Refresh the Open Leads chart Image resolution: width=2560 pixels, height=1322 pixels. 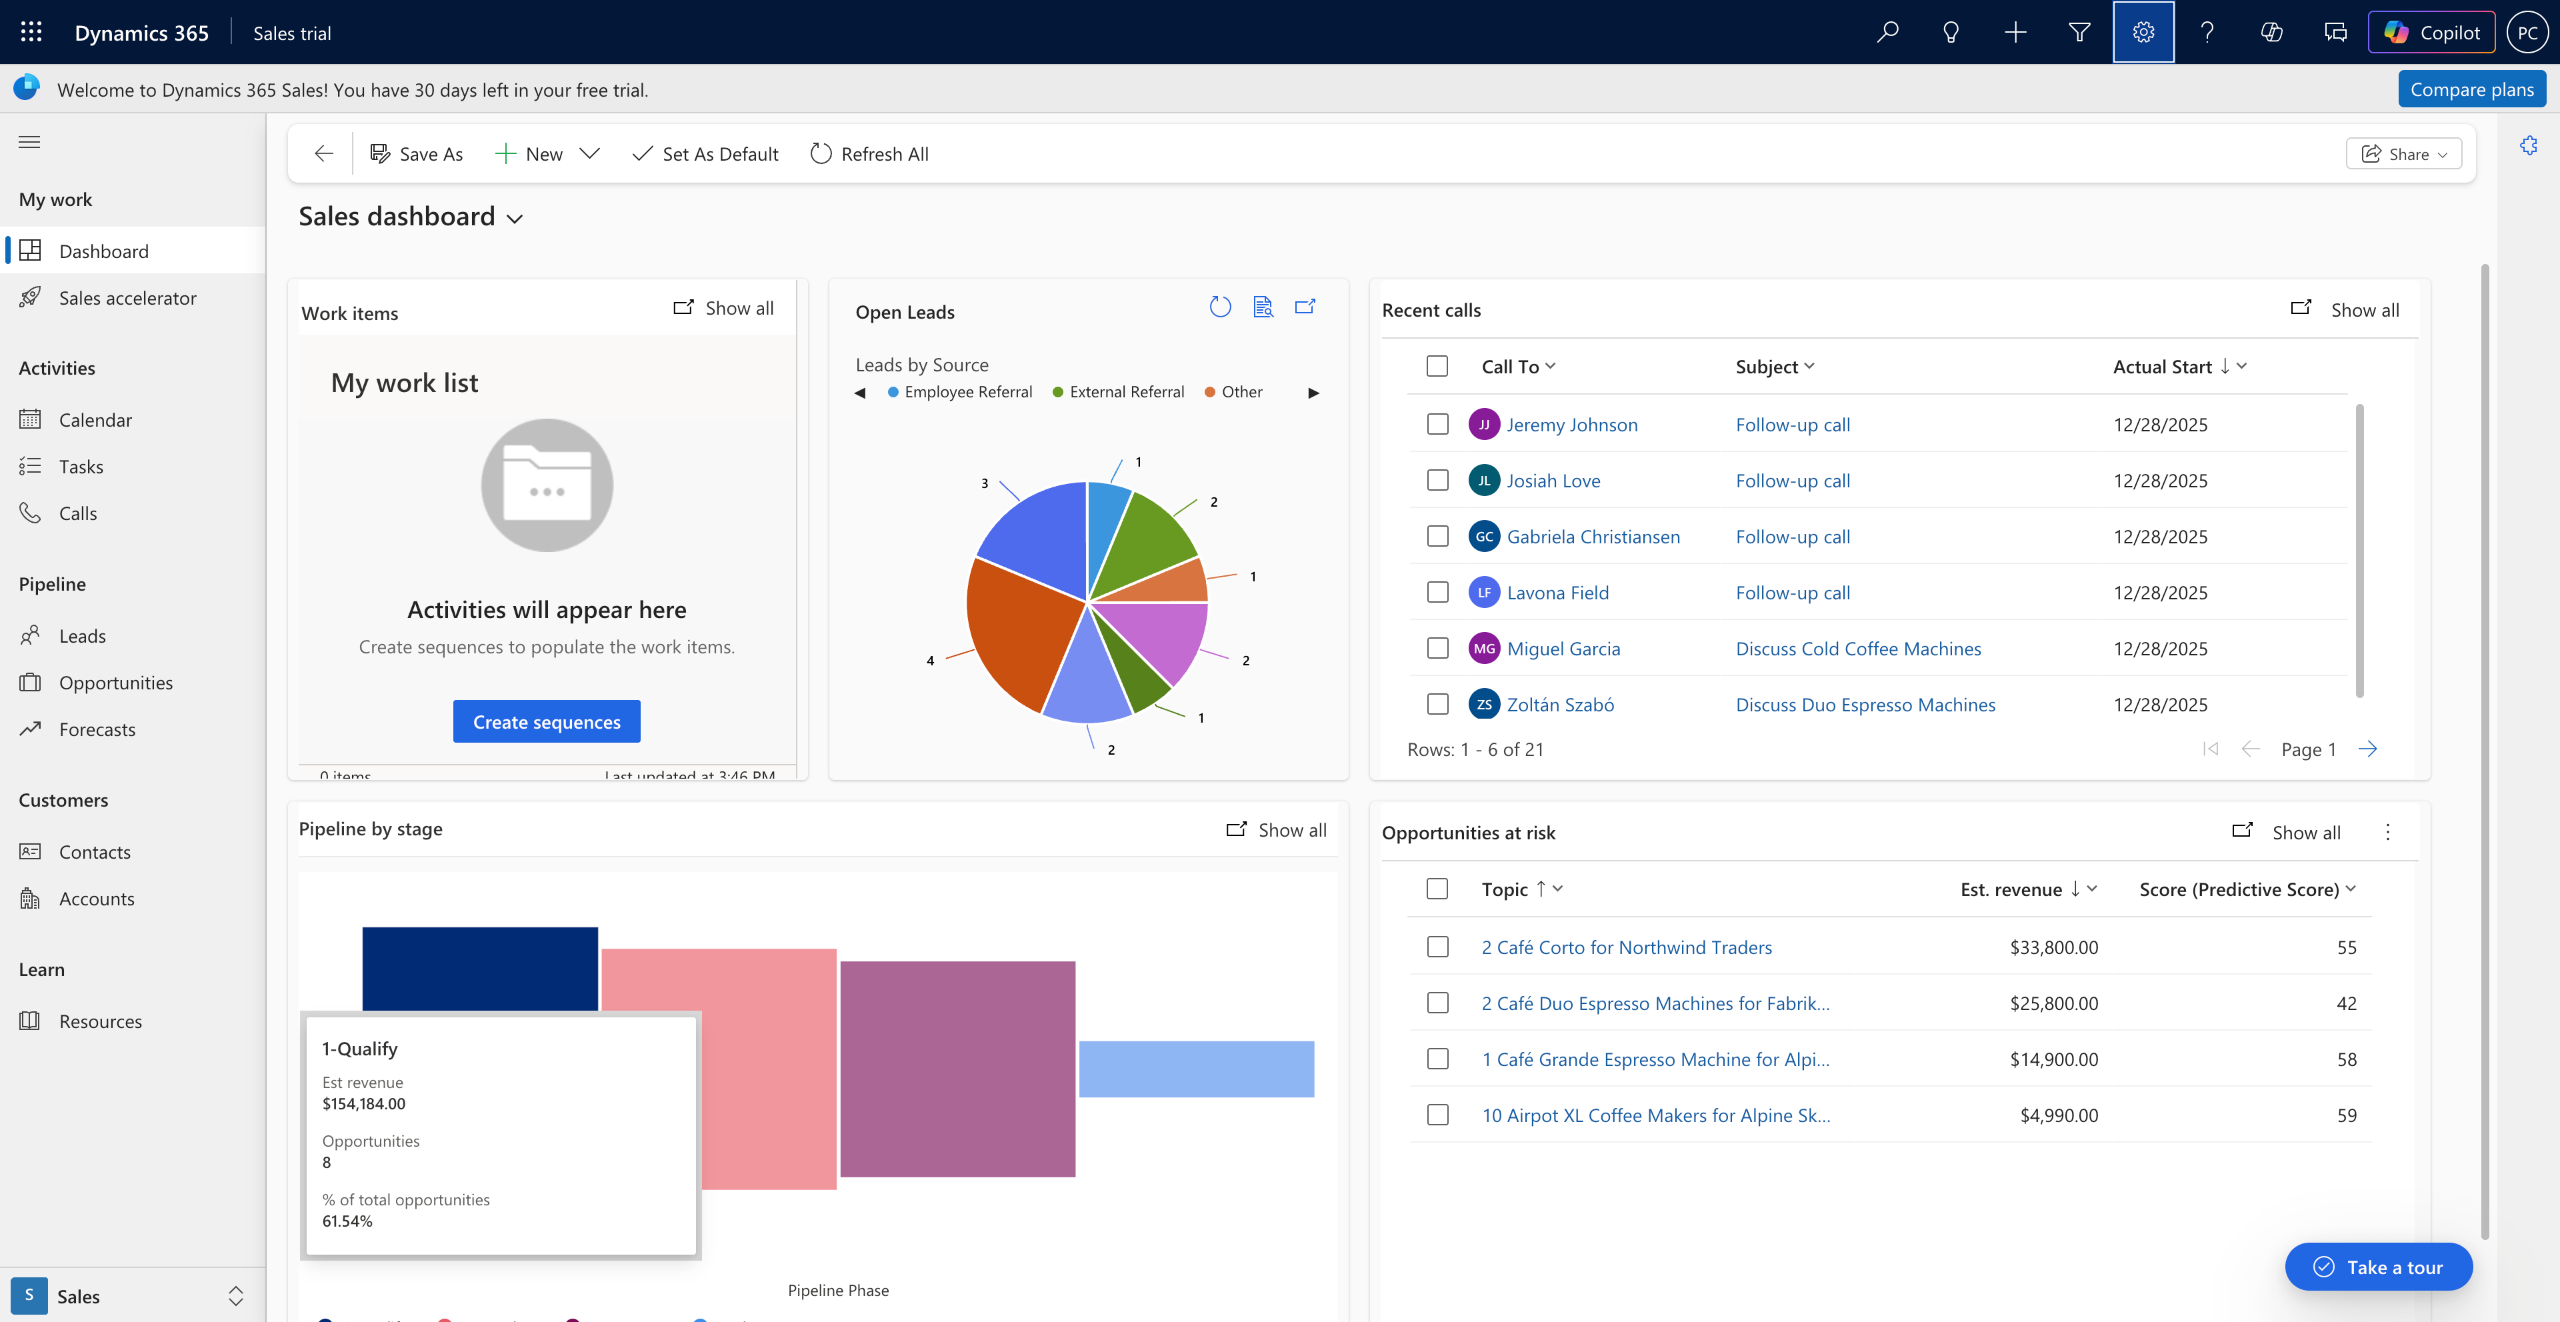click(x=1220, y=307)
